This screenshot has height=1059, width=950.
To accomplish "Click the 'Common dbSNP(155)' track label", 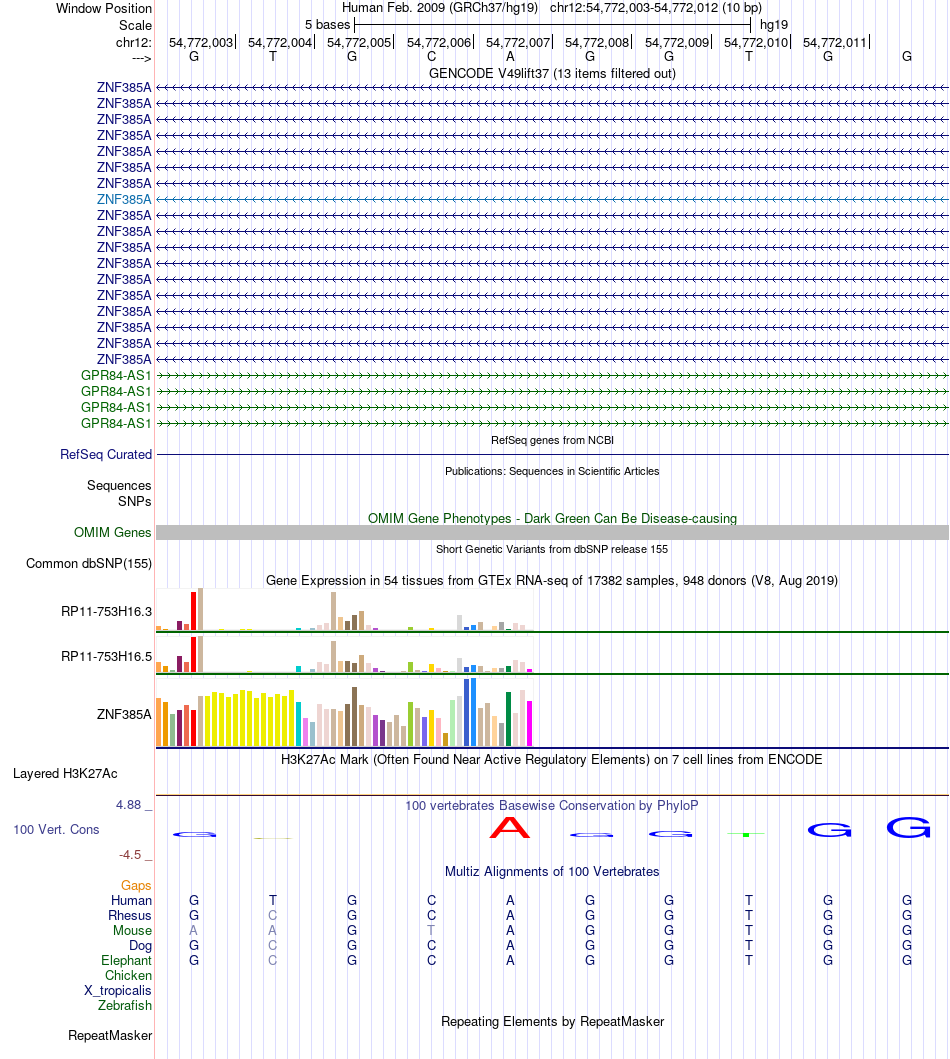I will pyautogui.click(x=89, y=563).
